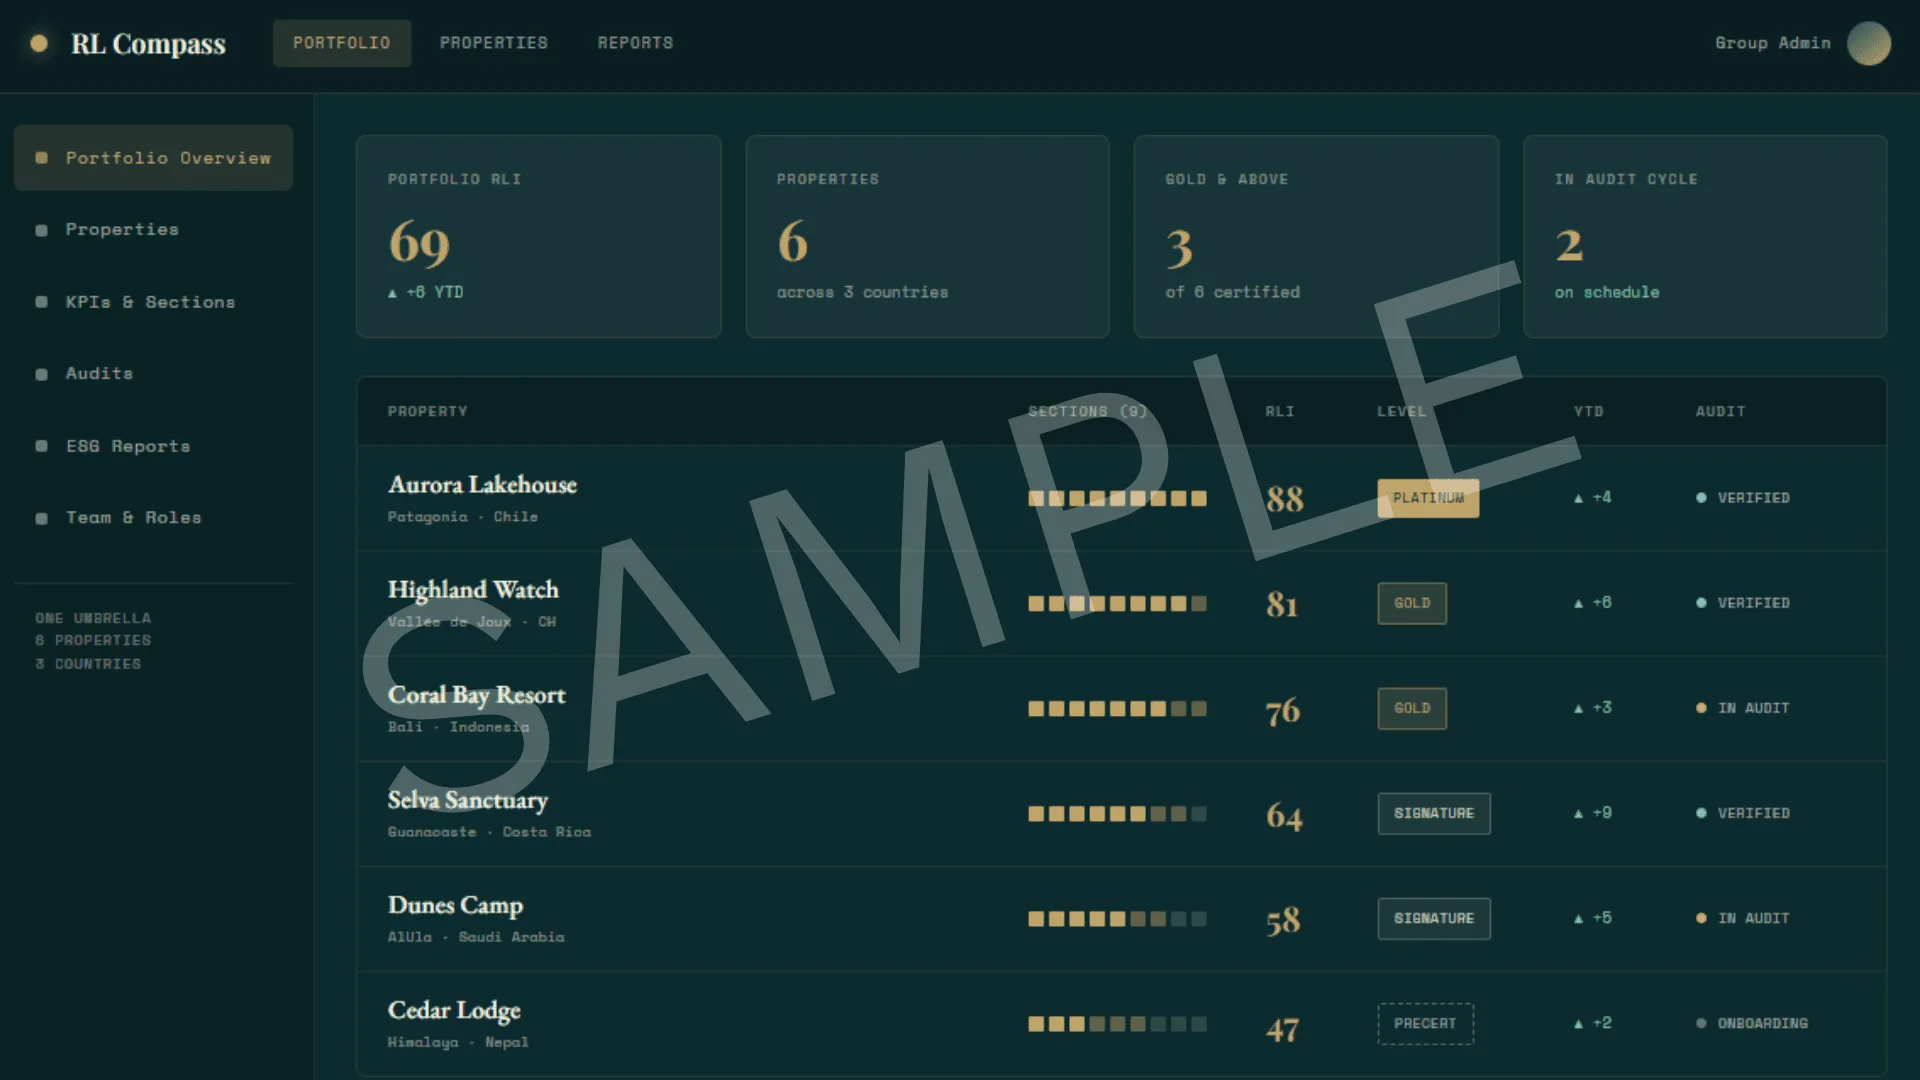Click the Platinum level badge
The image size is (1920, 1080).
(x=1428, y=498)
